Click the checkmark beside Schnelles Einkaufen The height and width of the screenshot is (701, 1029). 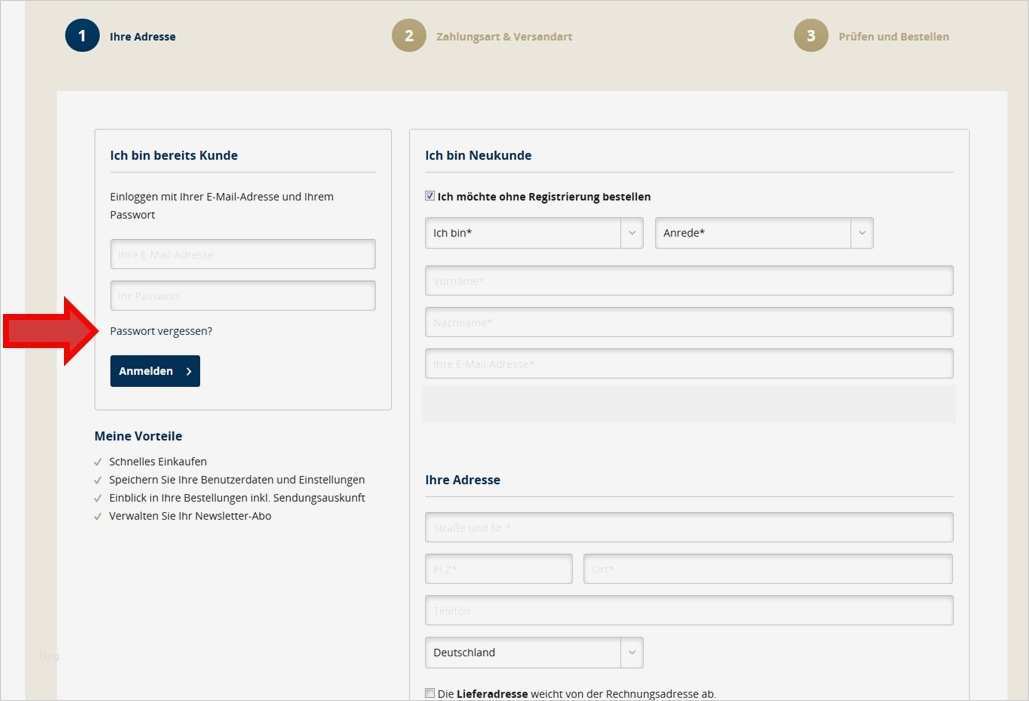(x=97, y=461)
